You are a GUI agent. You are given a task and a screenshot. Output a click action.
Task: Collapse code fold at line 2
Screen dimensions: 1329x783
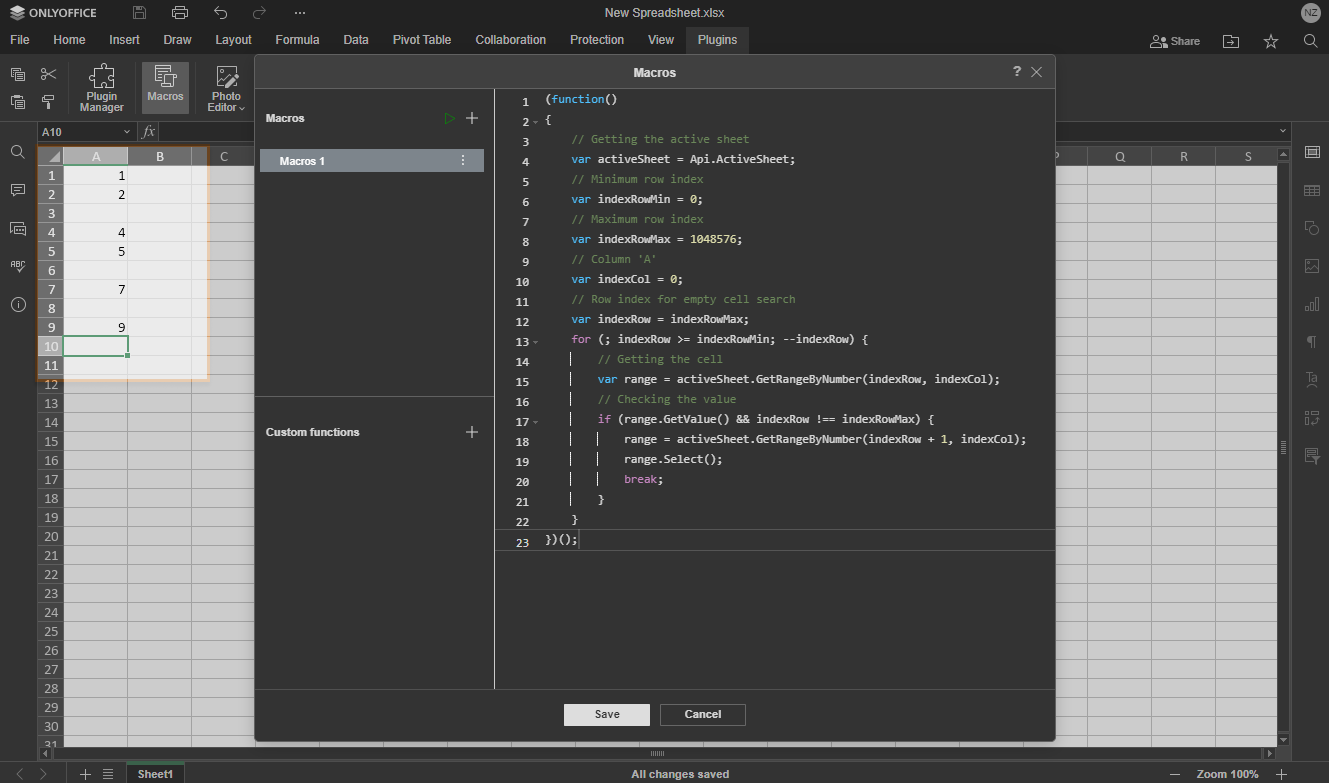coord(536,122)
